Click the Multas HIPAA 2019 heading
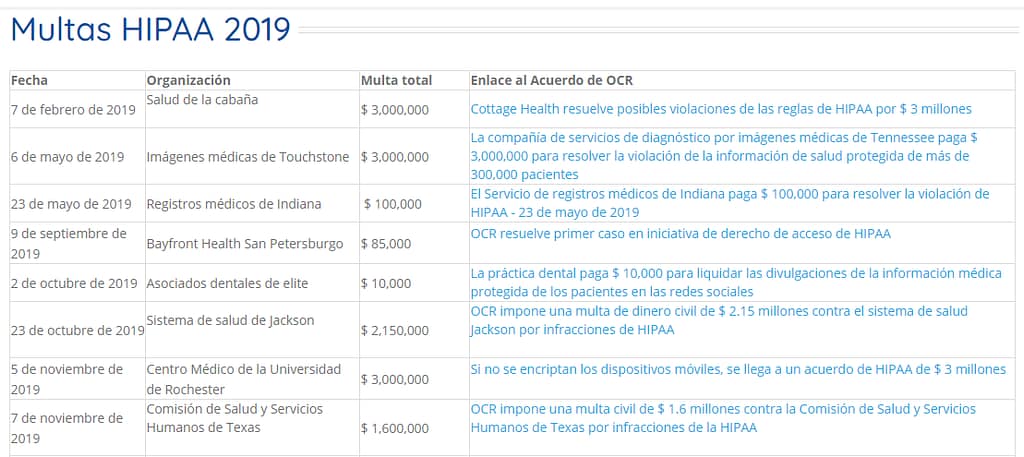 point(150,30)
